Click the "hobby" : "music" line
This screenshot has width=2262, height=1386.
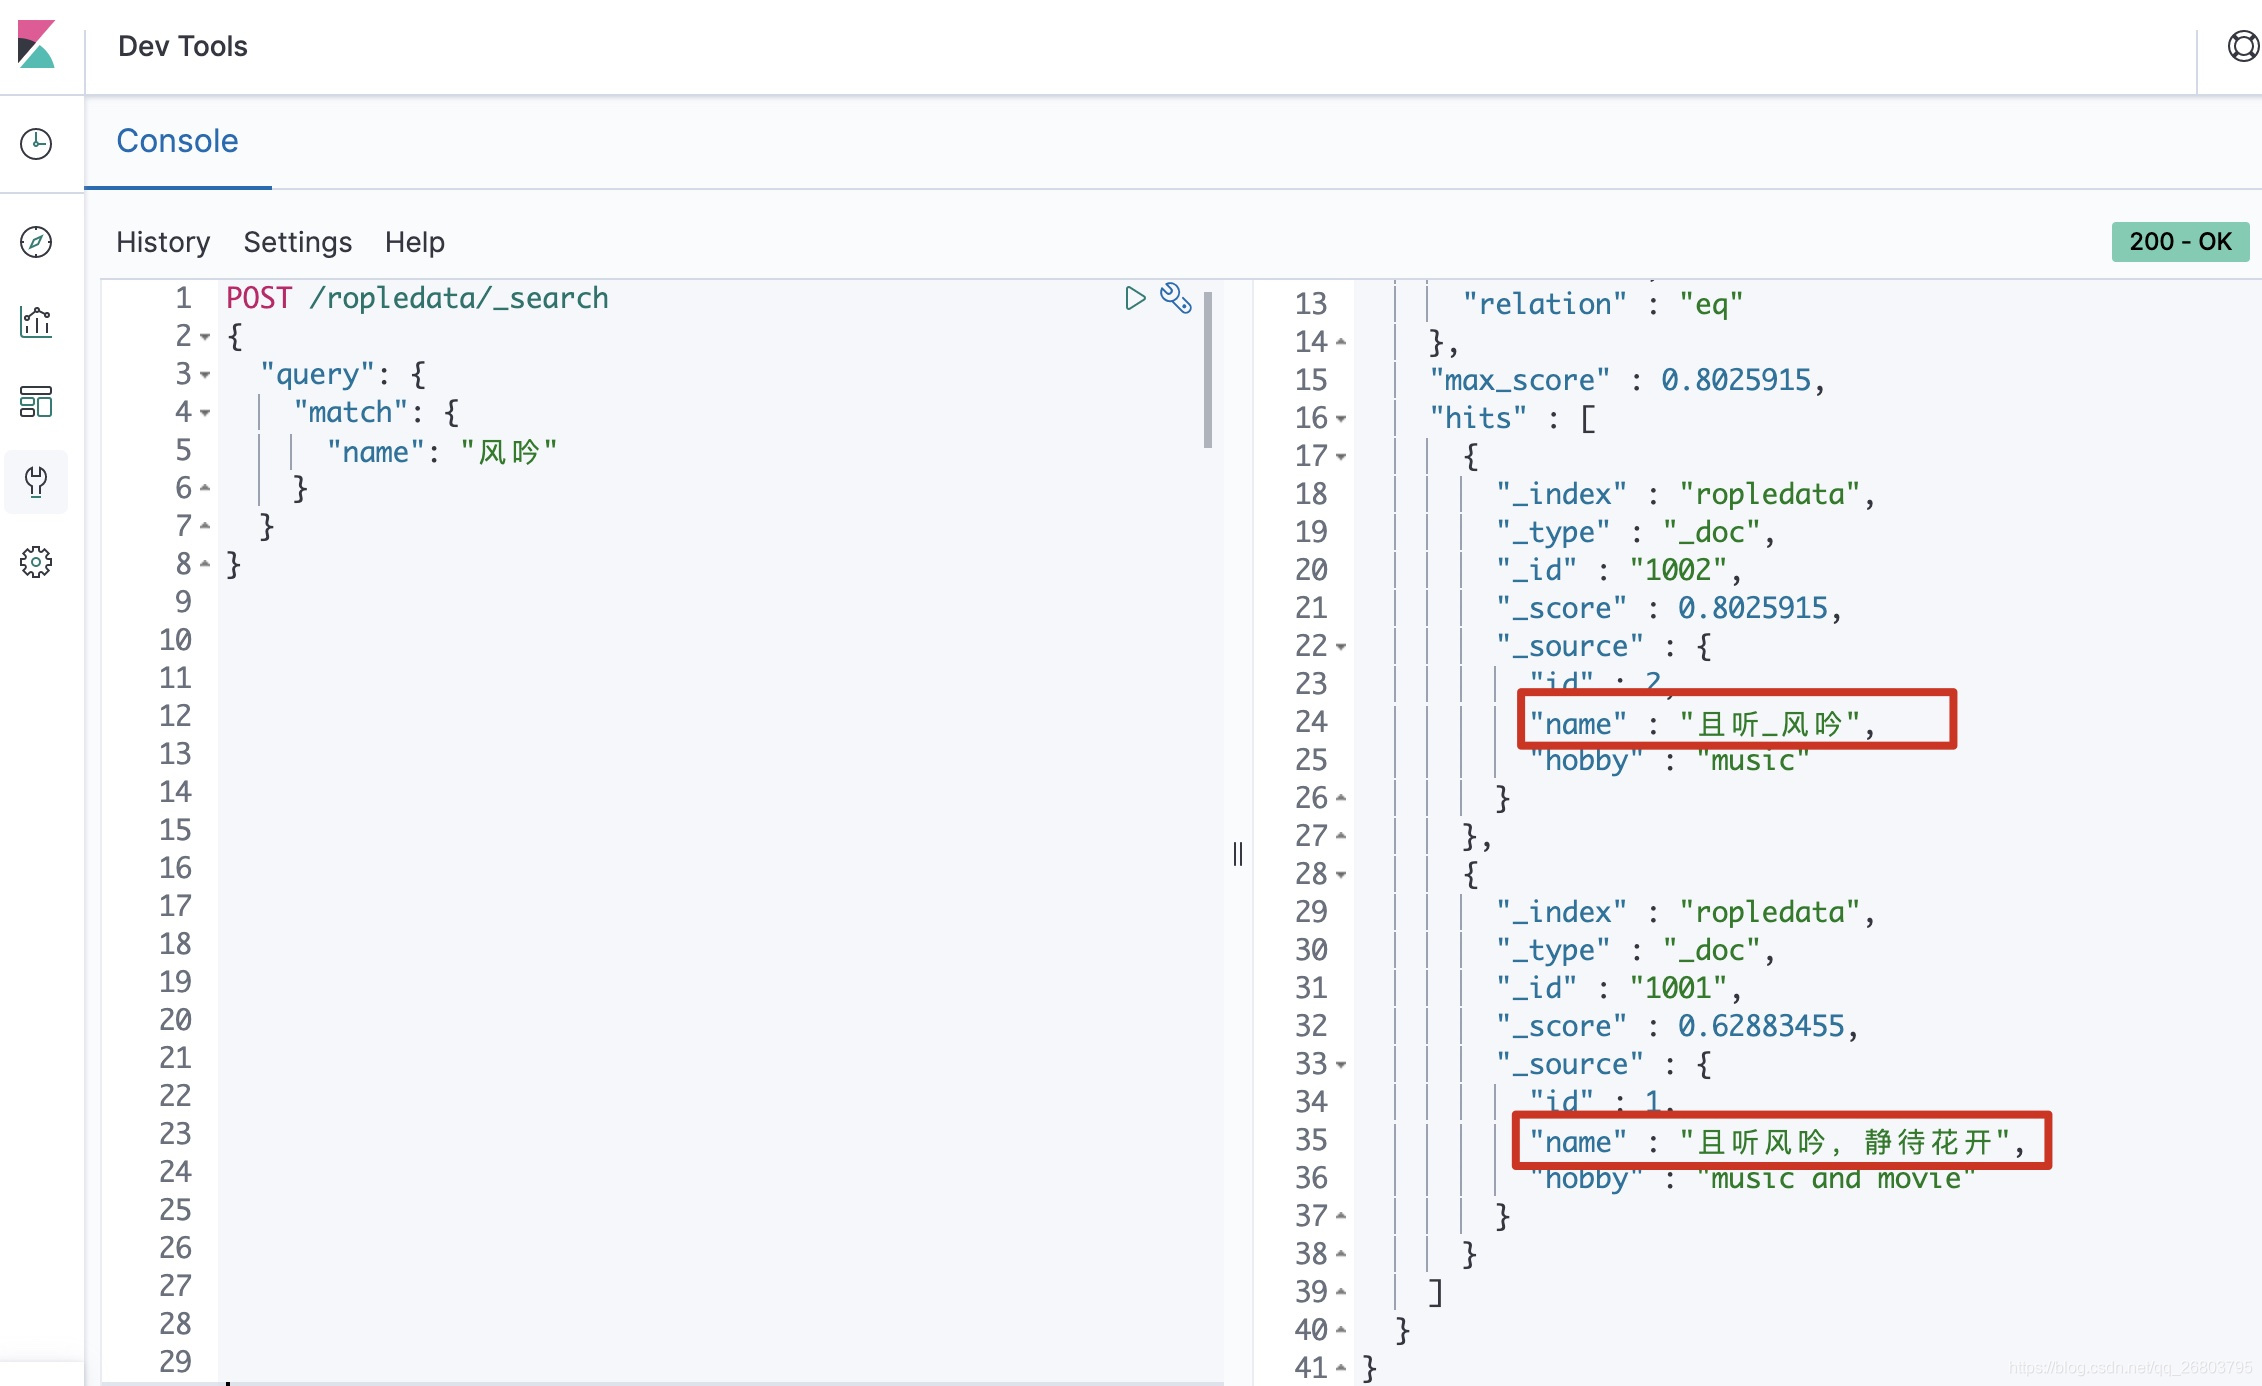coord(1669,761)
